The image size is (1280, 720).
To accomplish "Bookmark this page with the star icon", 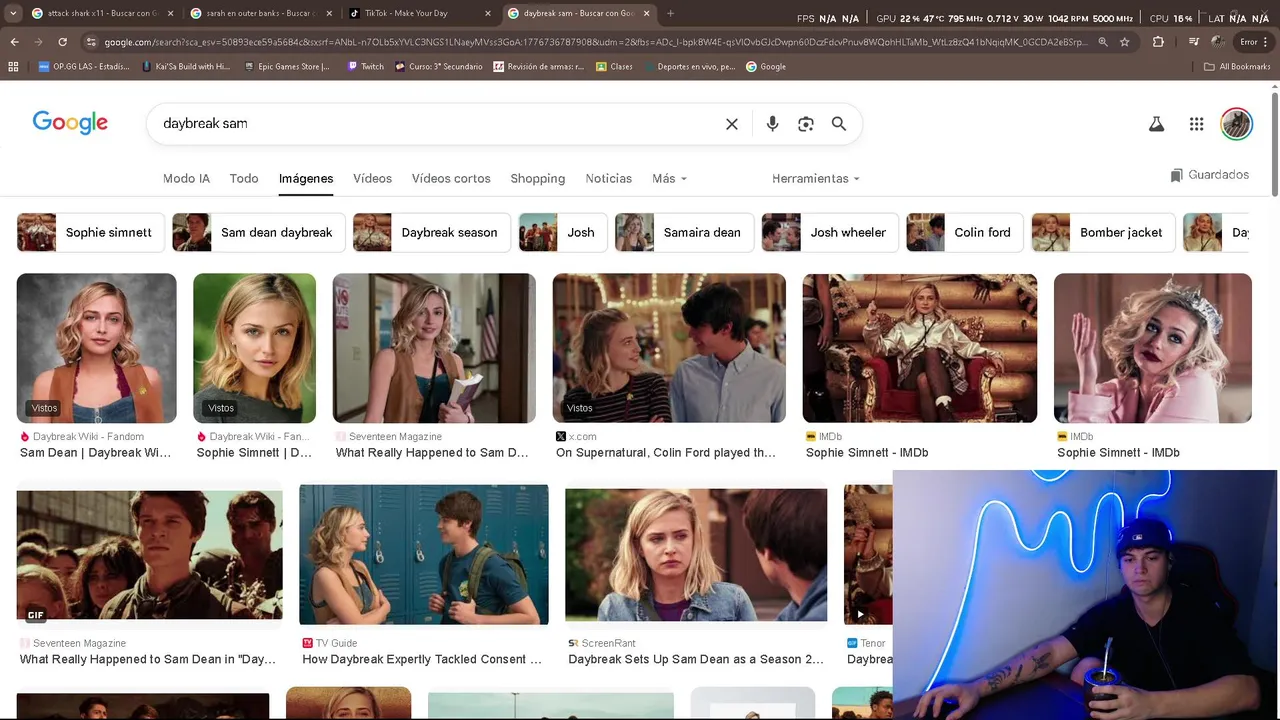I will (x=1125, y=42).
